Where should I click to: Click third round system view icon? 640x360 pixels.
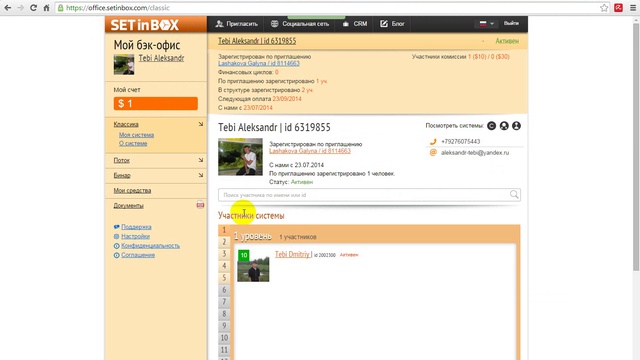[x=516, y=126]
